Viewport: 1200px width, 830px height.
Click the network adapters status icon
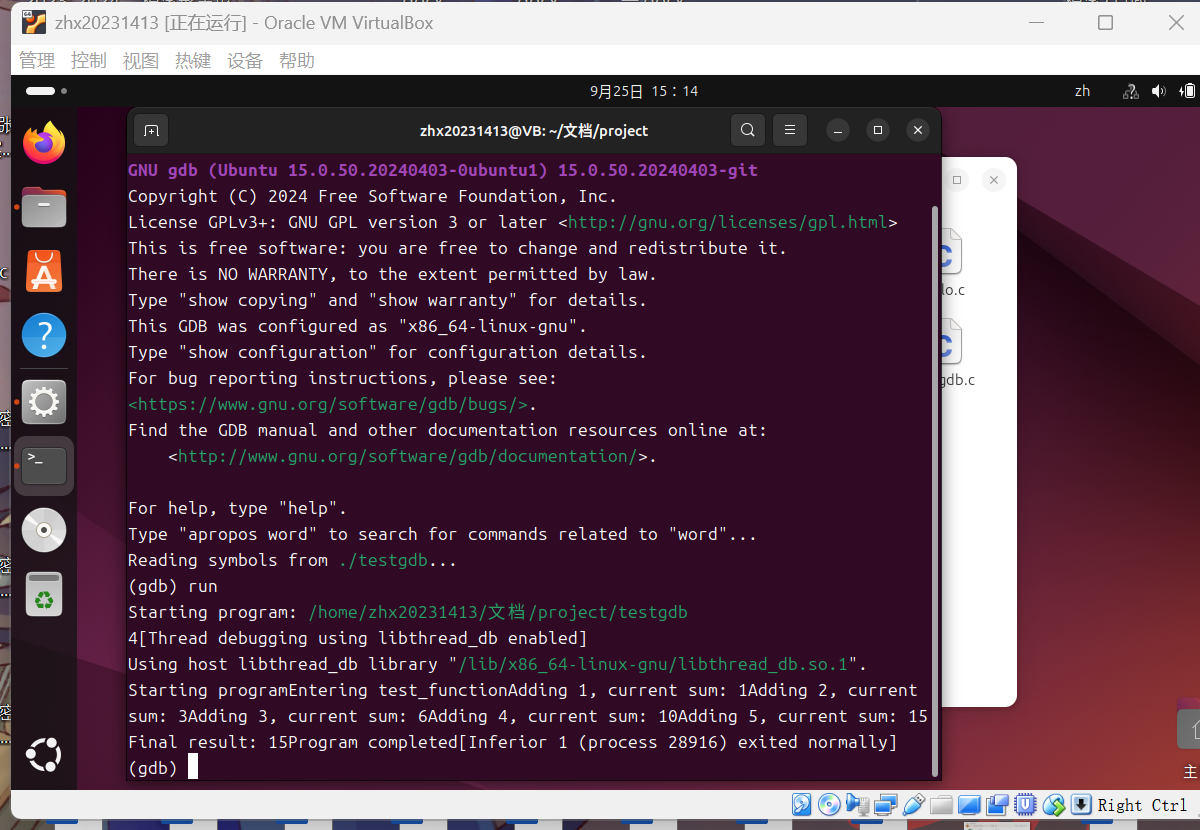click(885, 805)
